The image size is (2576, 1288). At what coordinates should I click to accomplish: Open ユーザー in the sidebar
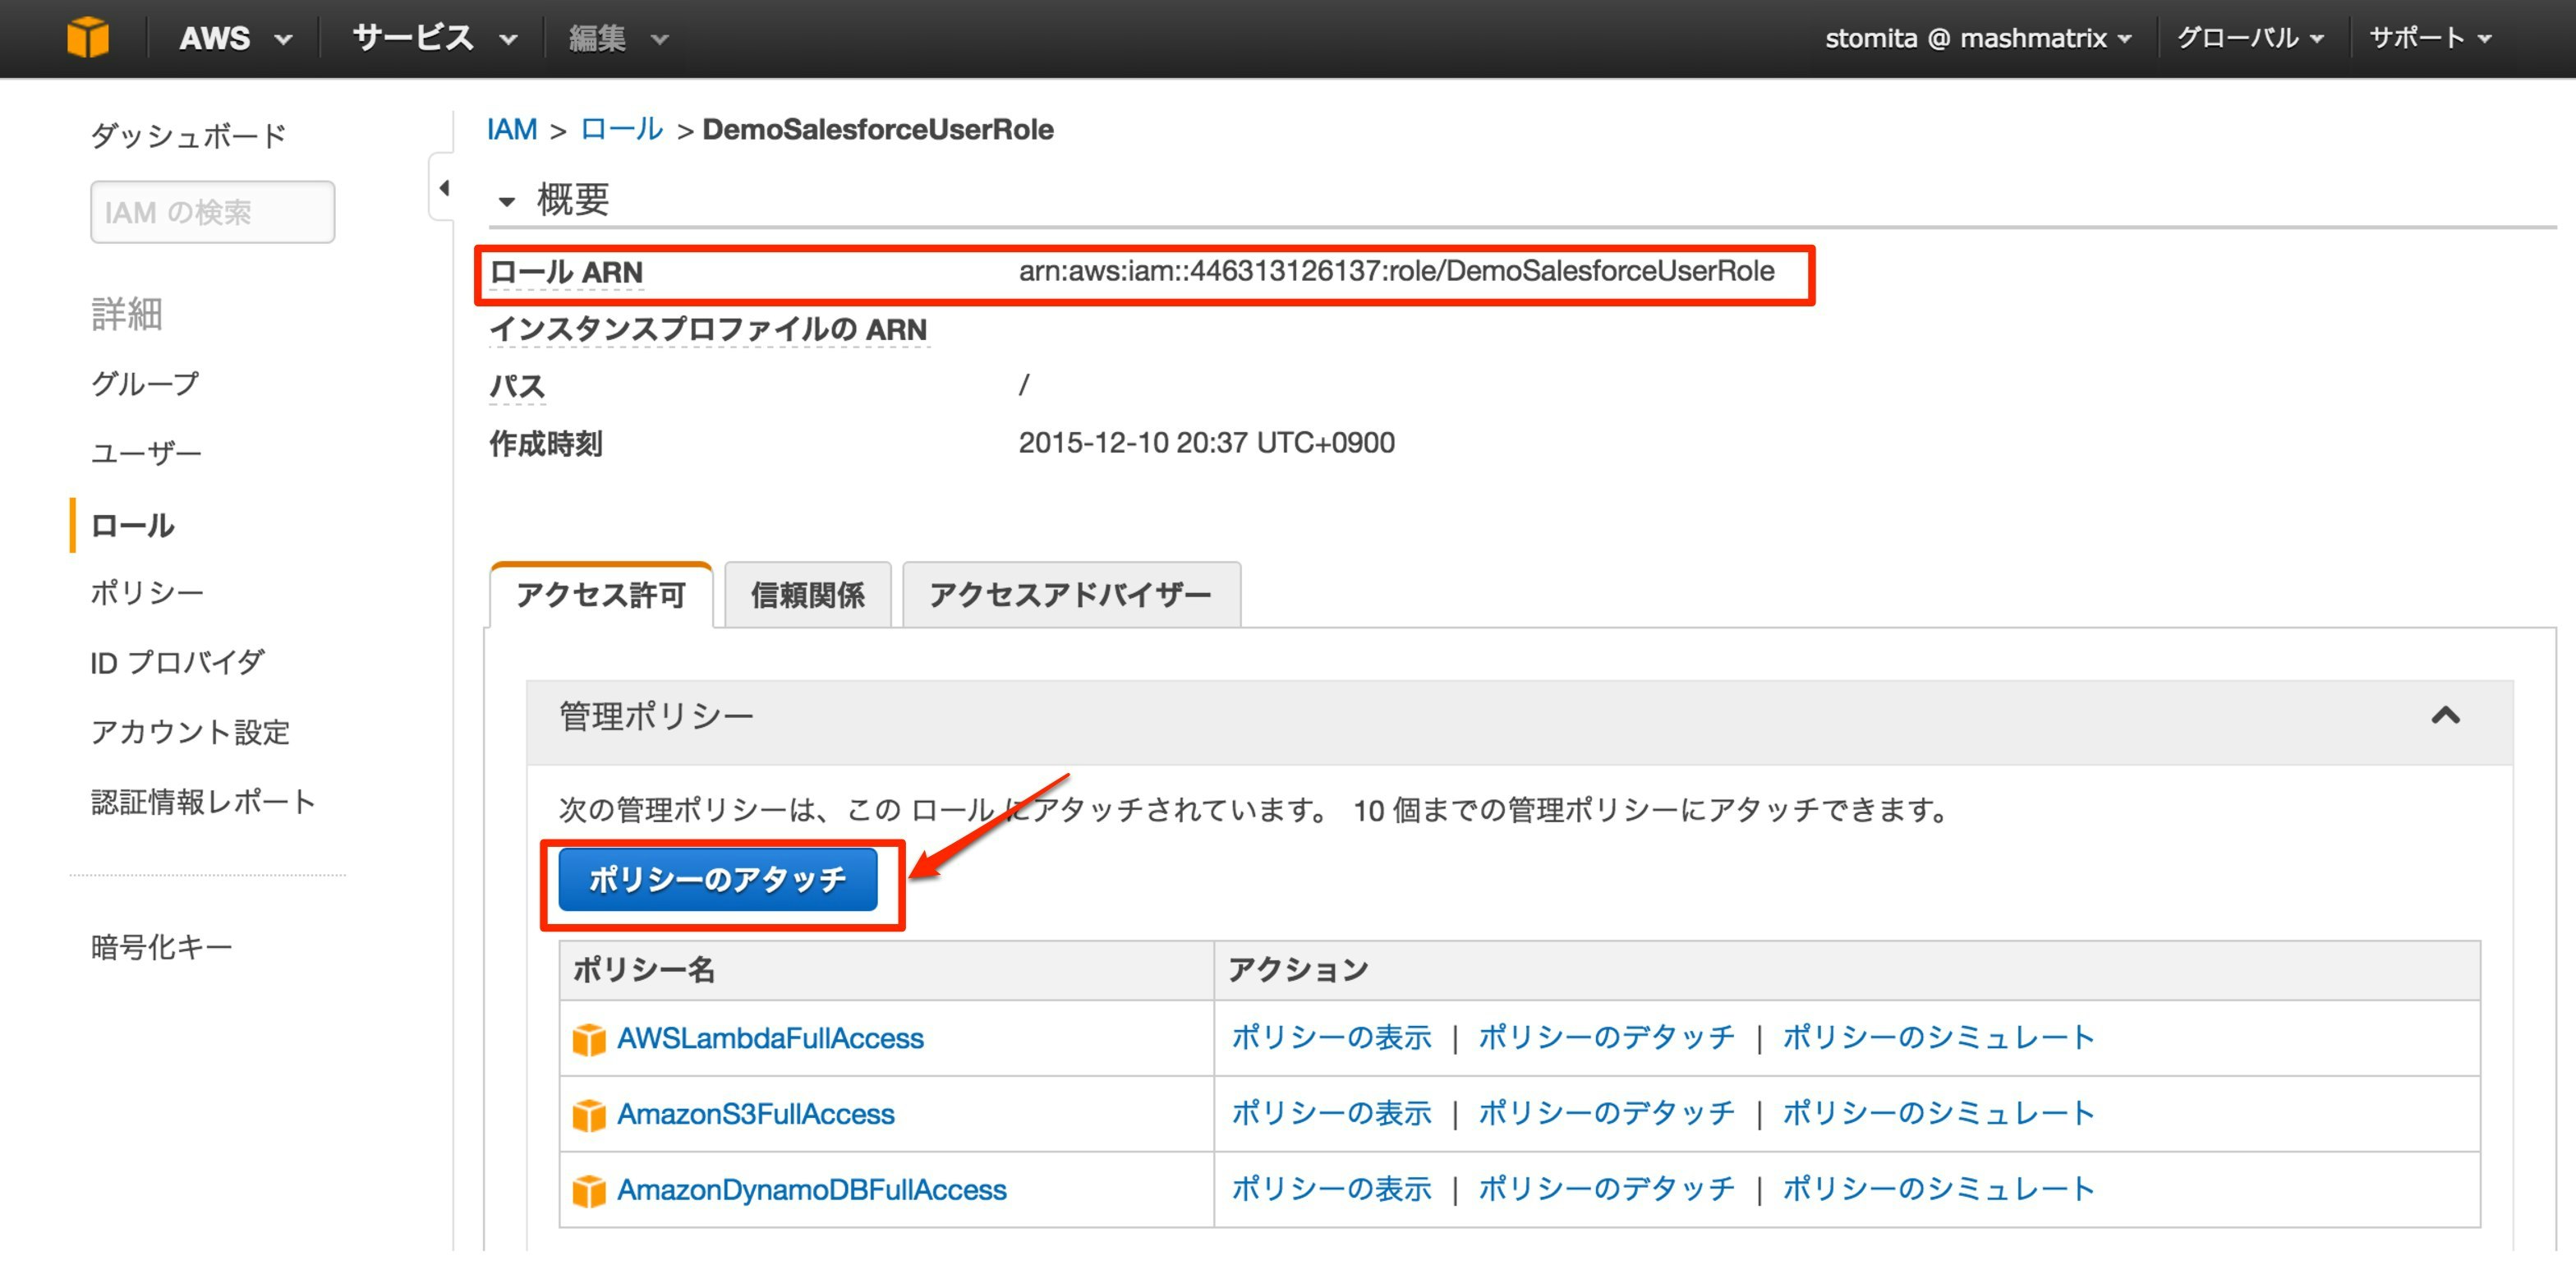tap(146, 454)
